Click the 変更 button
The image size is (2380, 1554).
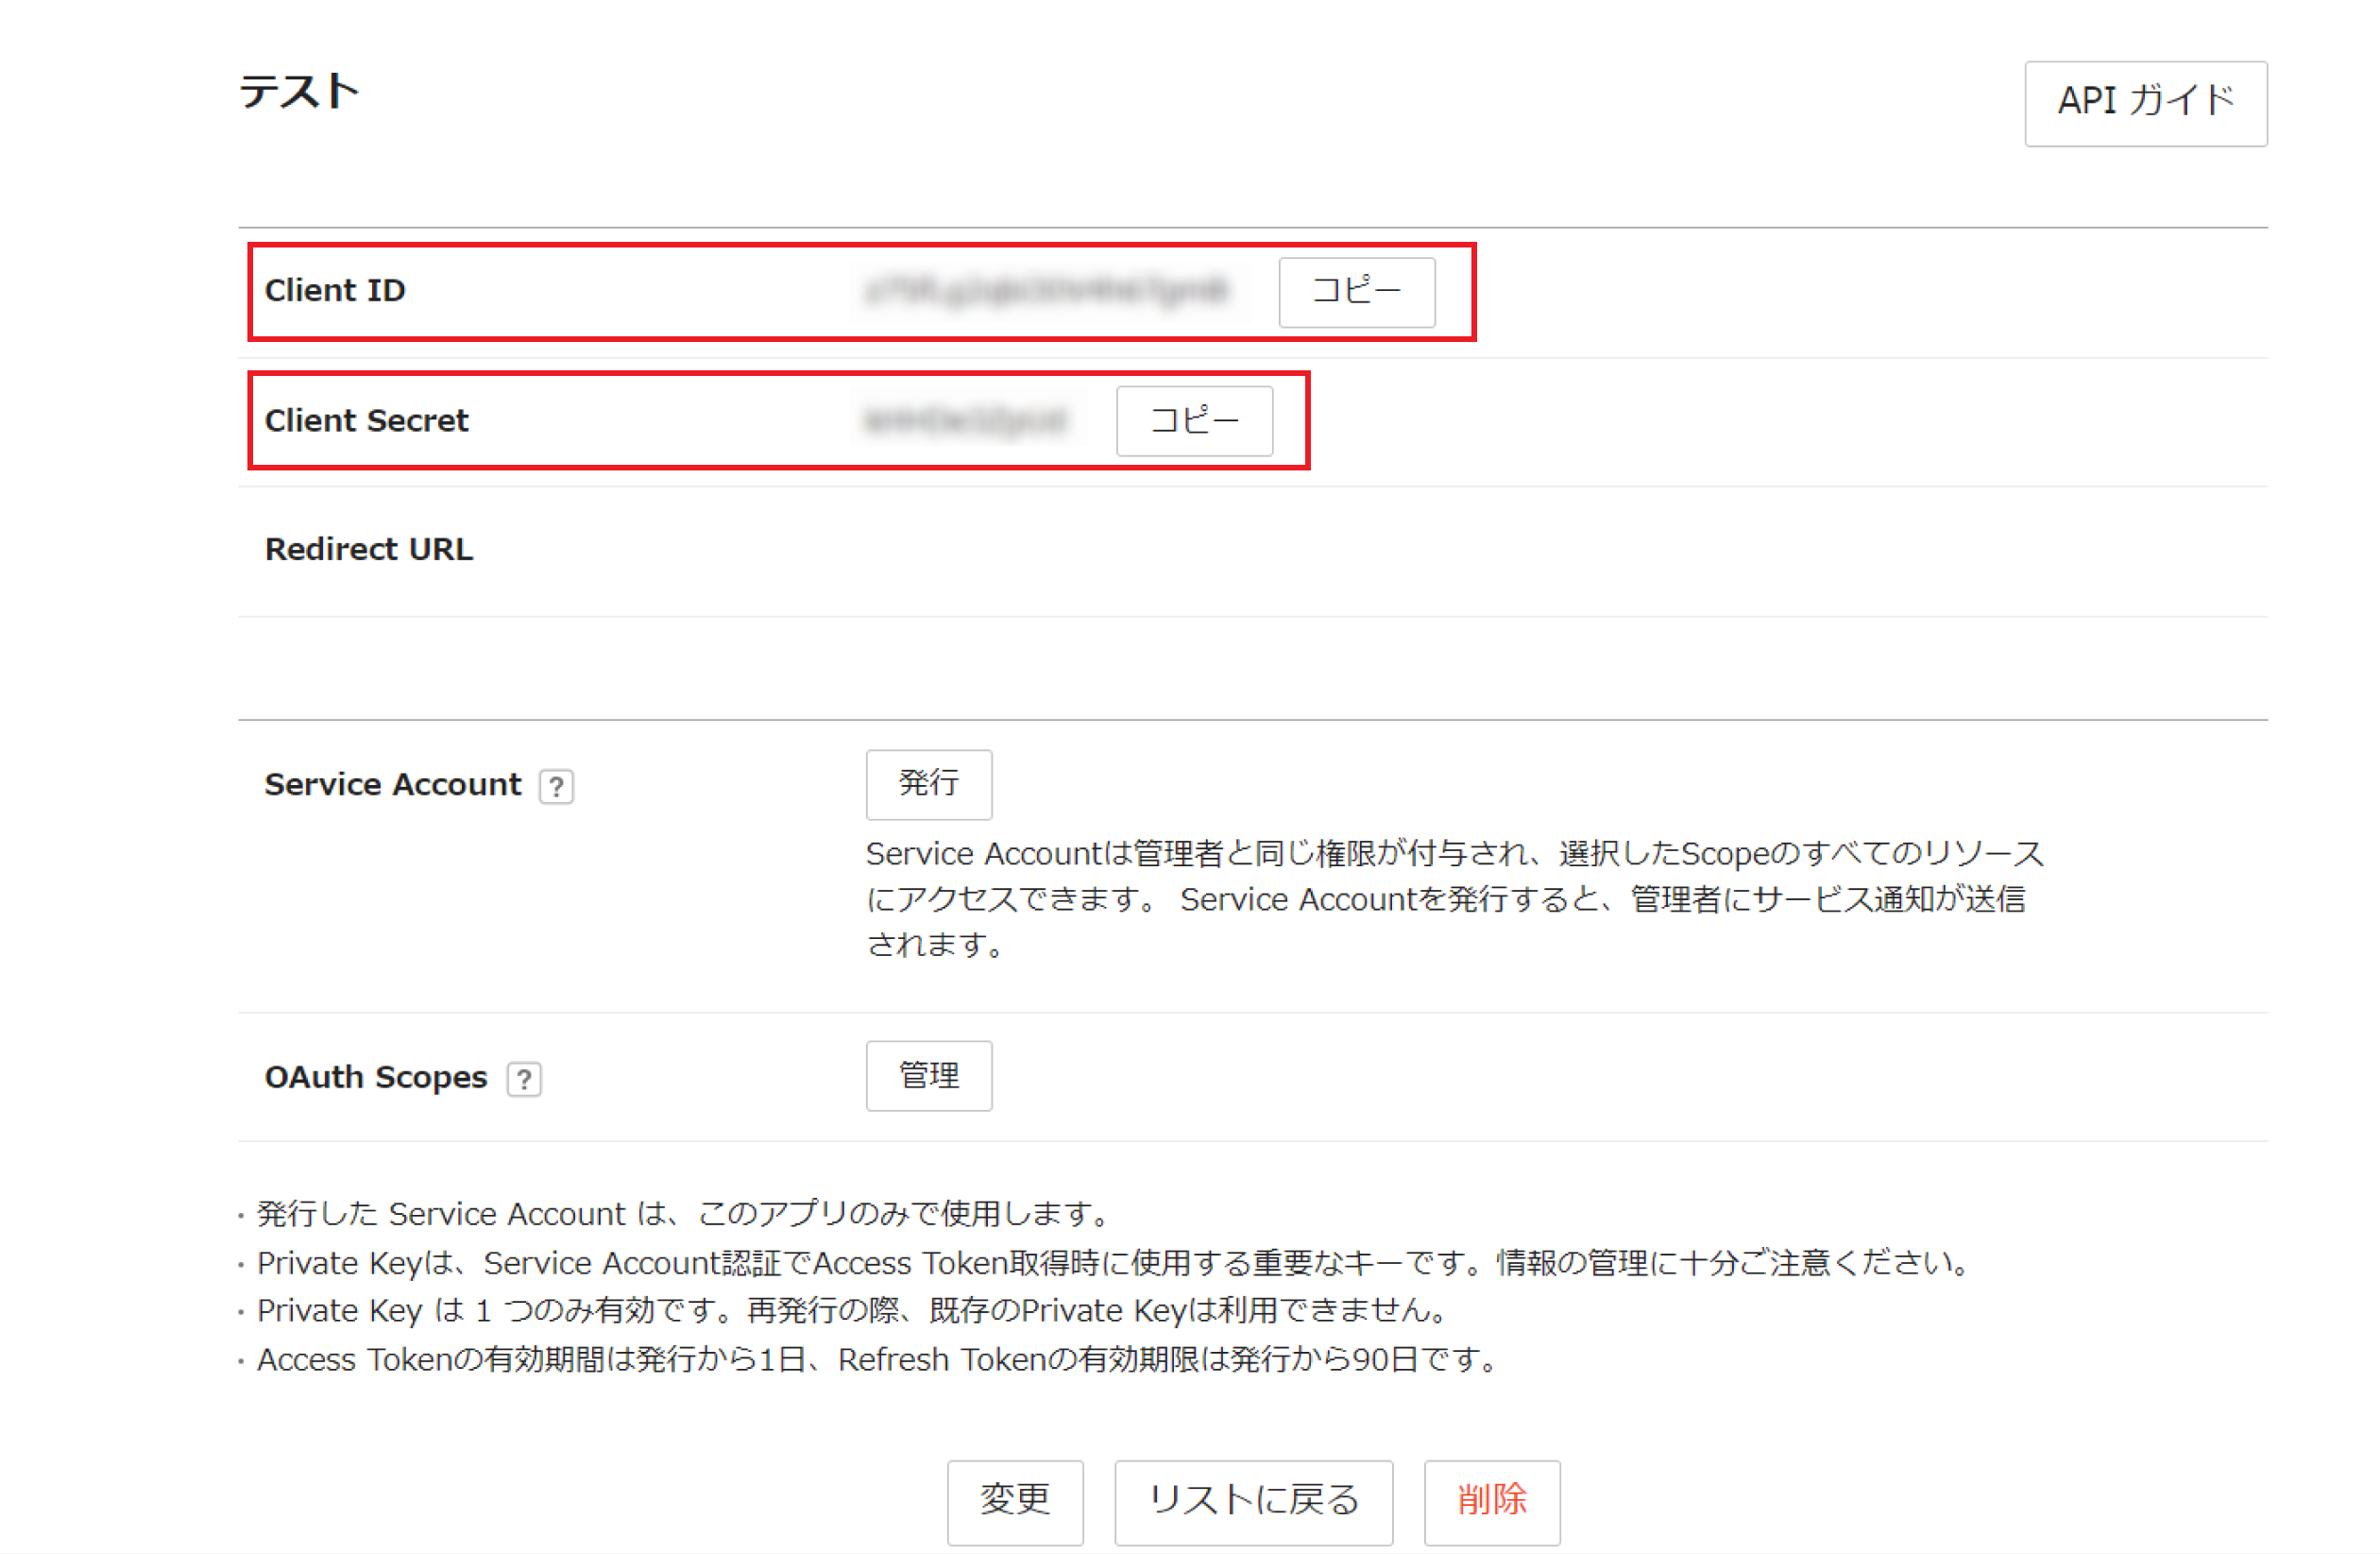click(1014, 1500)
